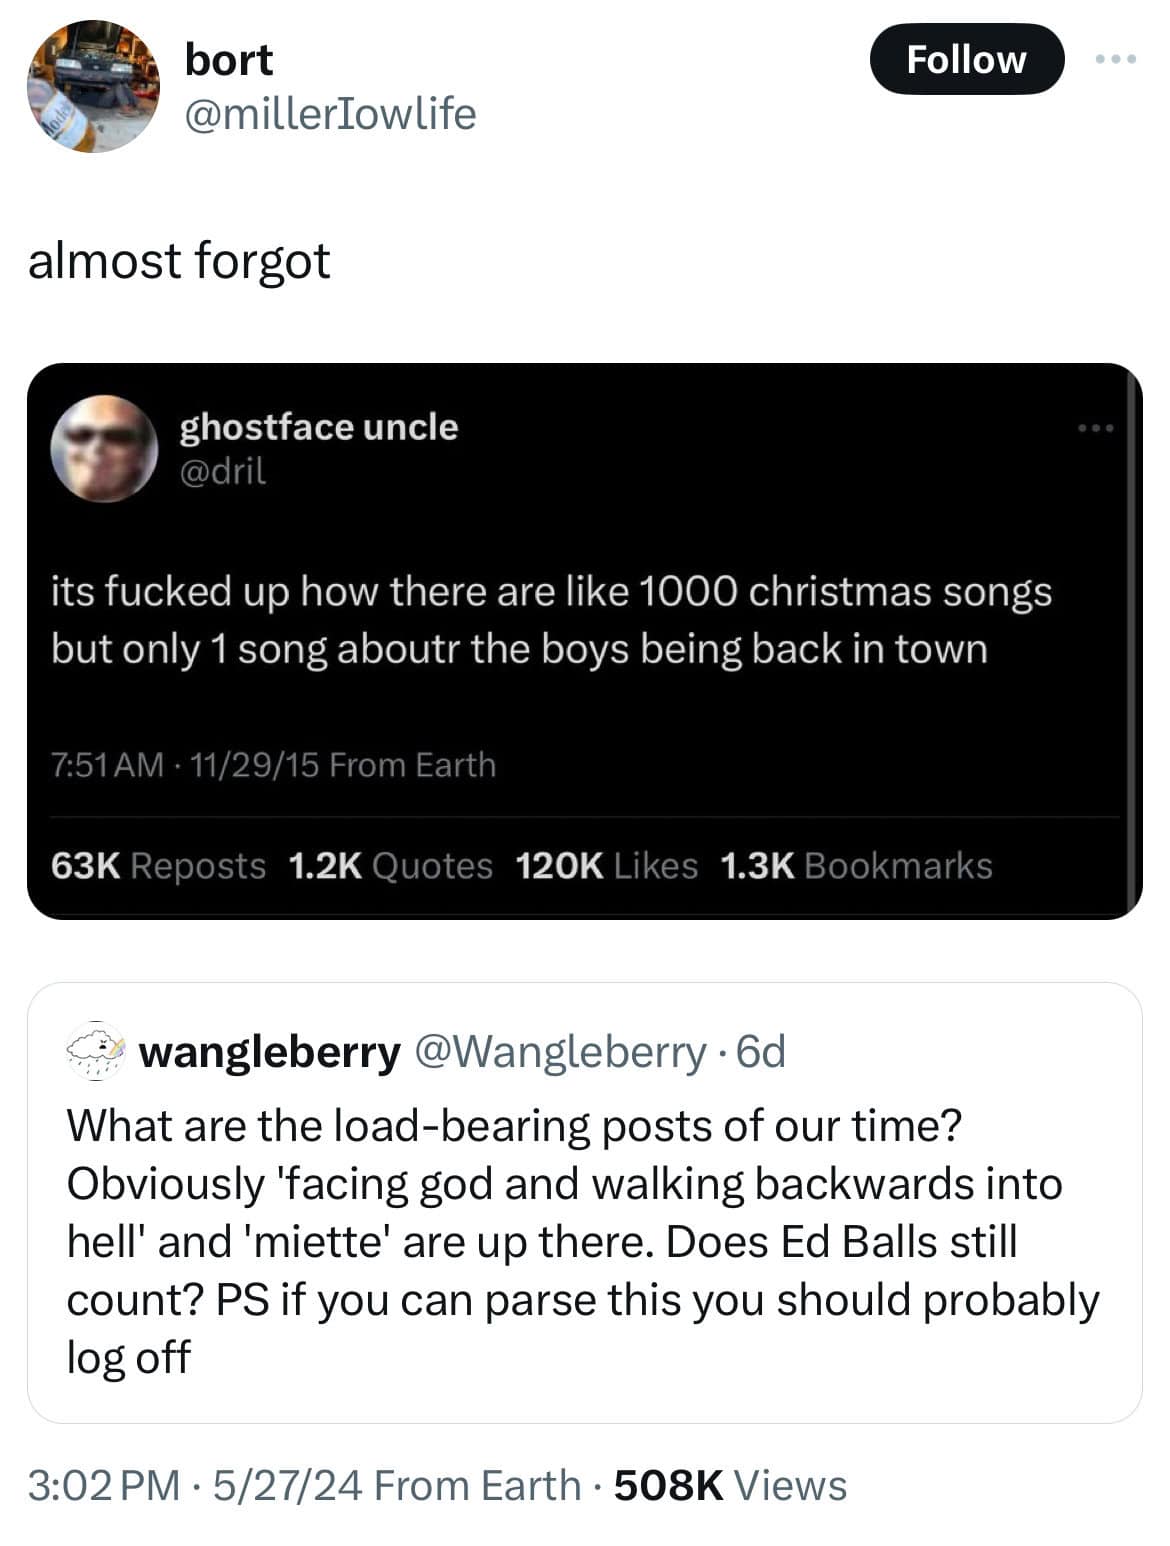Click the bort display name
Viewport: 1170px width, 1546px height.
229,60
